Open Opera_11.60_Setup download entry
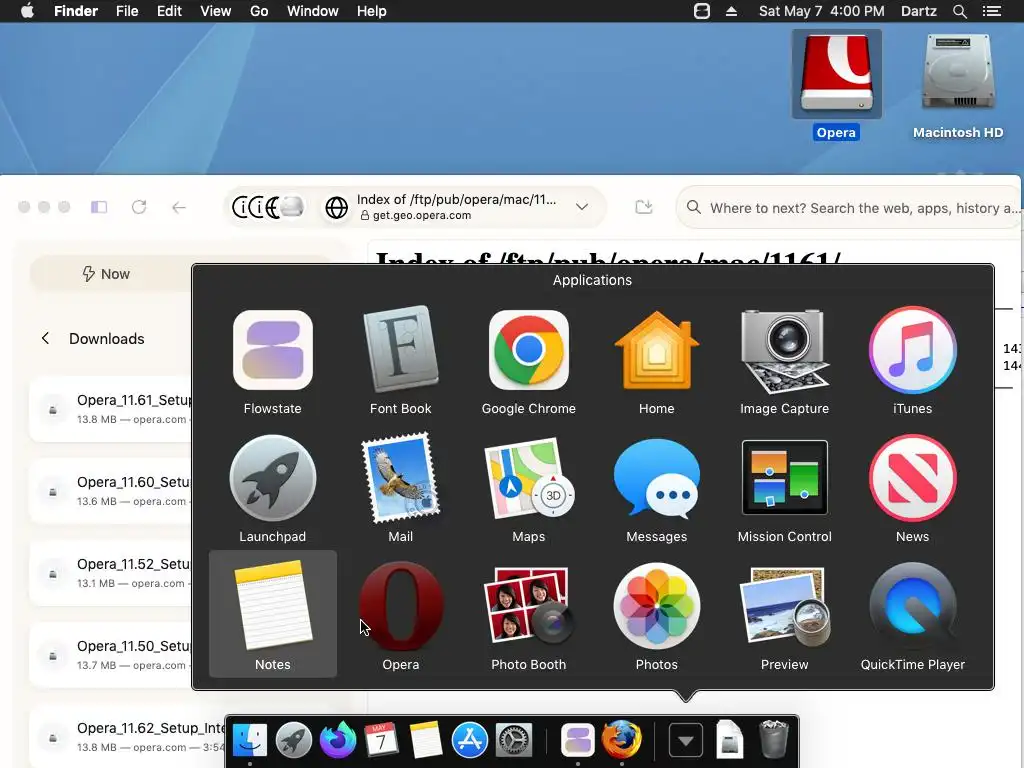Viewport: 1024px width, 768px height. 111,491
